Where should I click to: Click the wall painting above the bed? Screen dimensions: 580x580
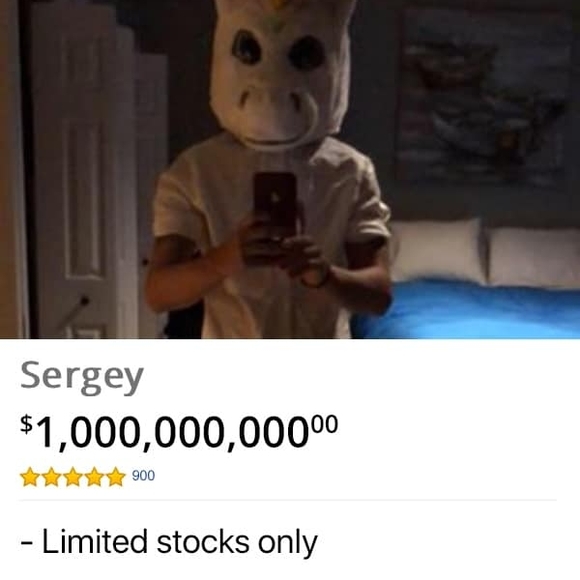[x=485, y=96]
